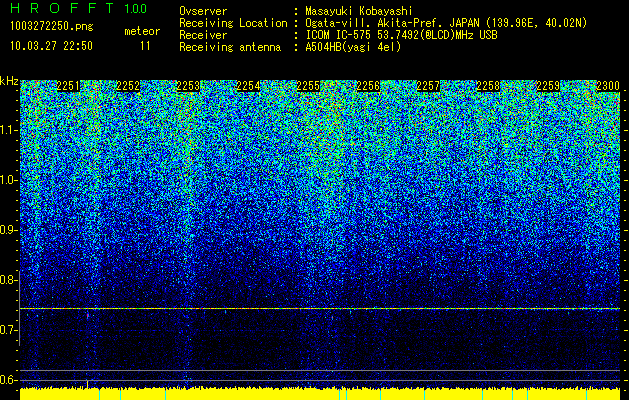
Task: Click the HROFFT program title
Action: pos(62,8)
